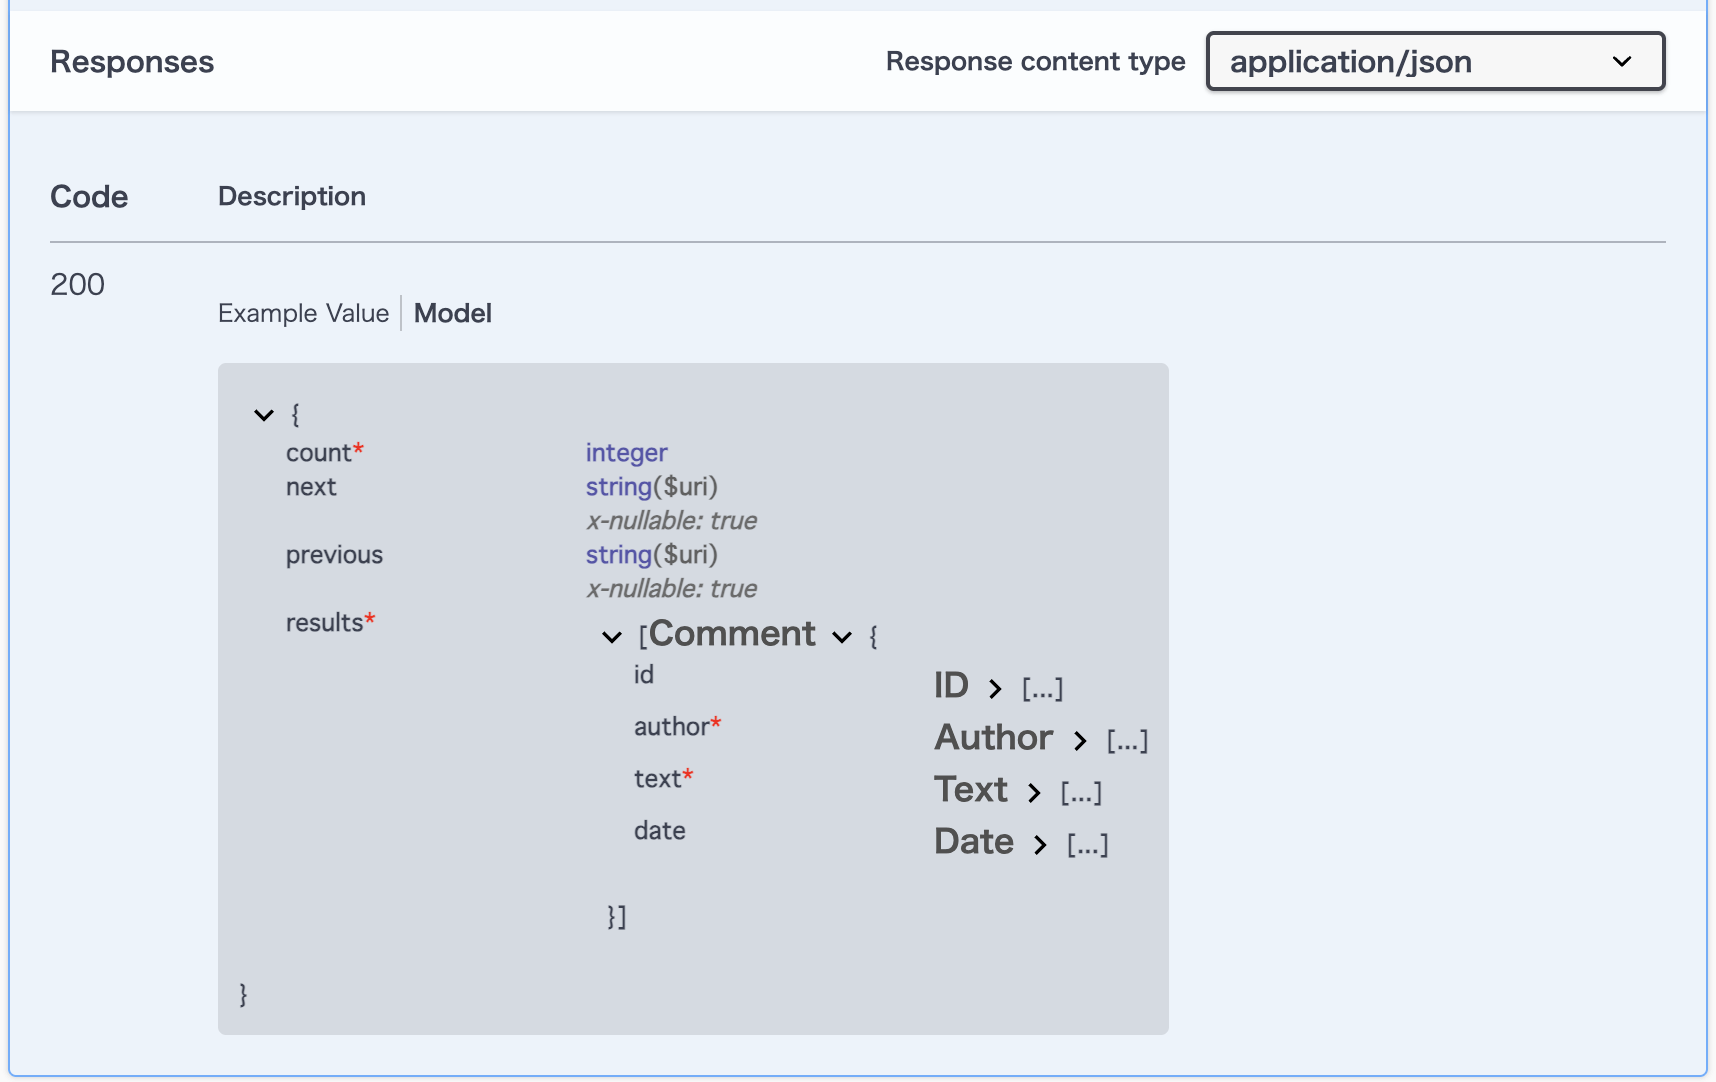Image resolution: width=1716 pixels, height=1082 pixels.
Task: Click x-nullable: true under next
Action: 672,521
